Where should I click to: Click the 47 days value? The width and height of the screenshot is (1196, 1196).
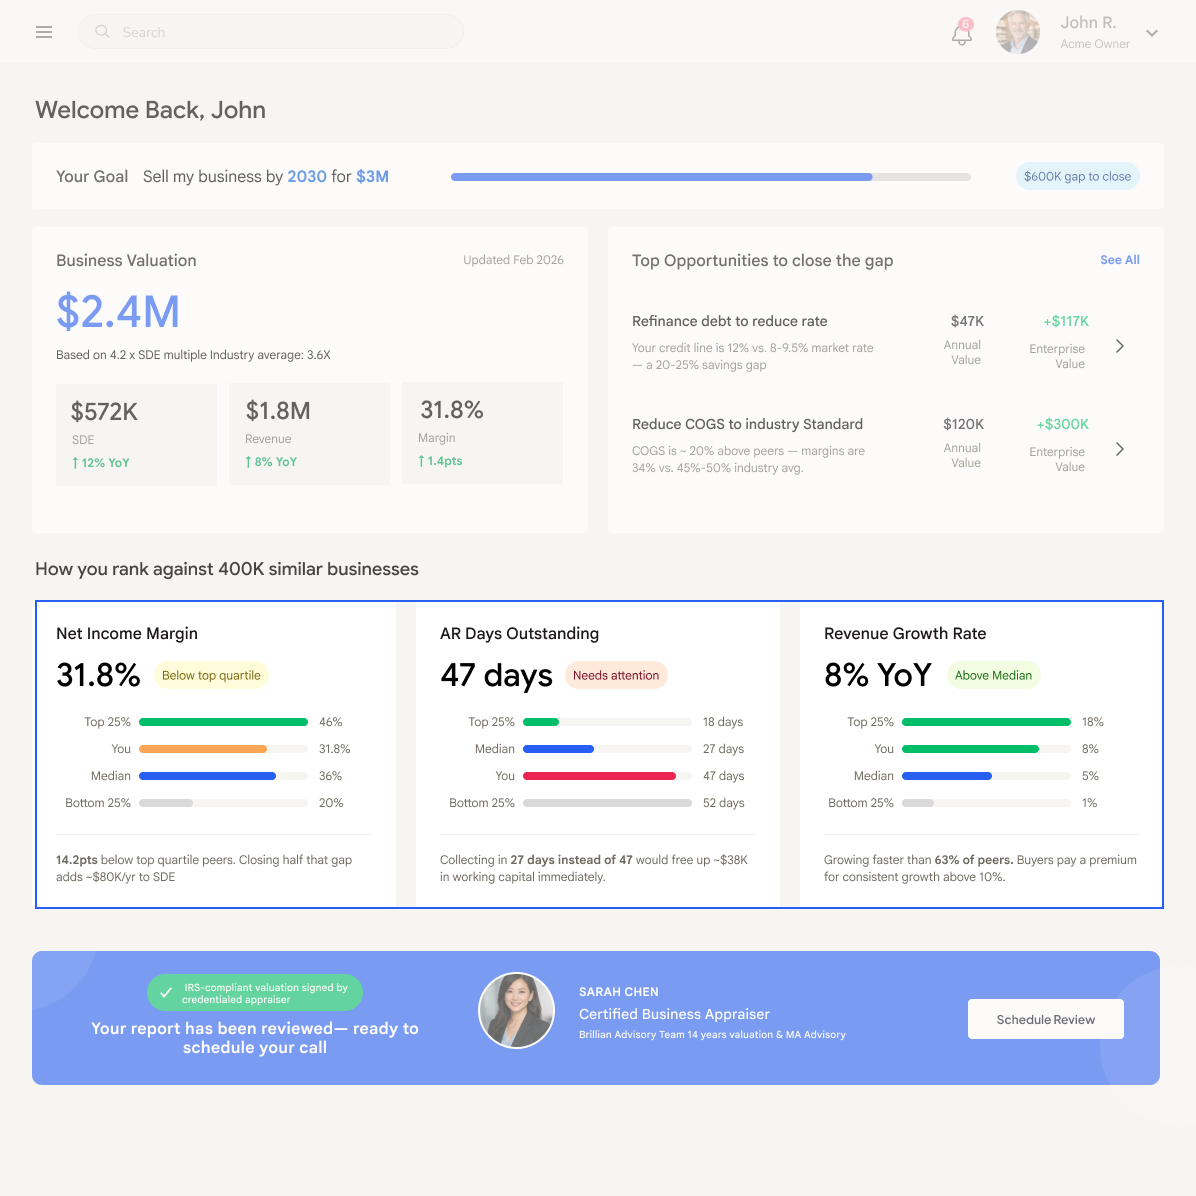(x=497, y=675)
